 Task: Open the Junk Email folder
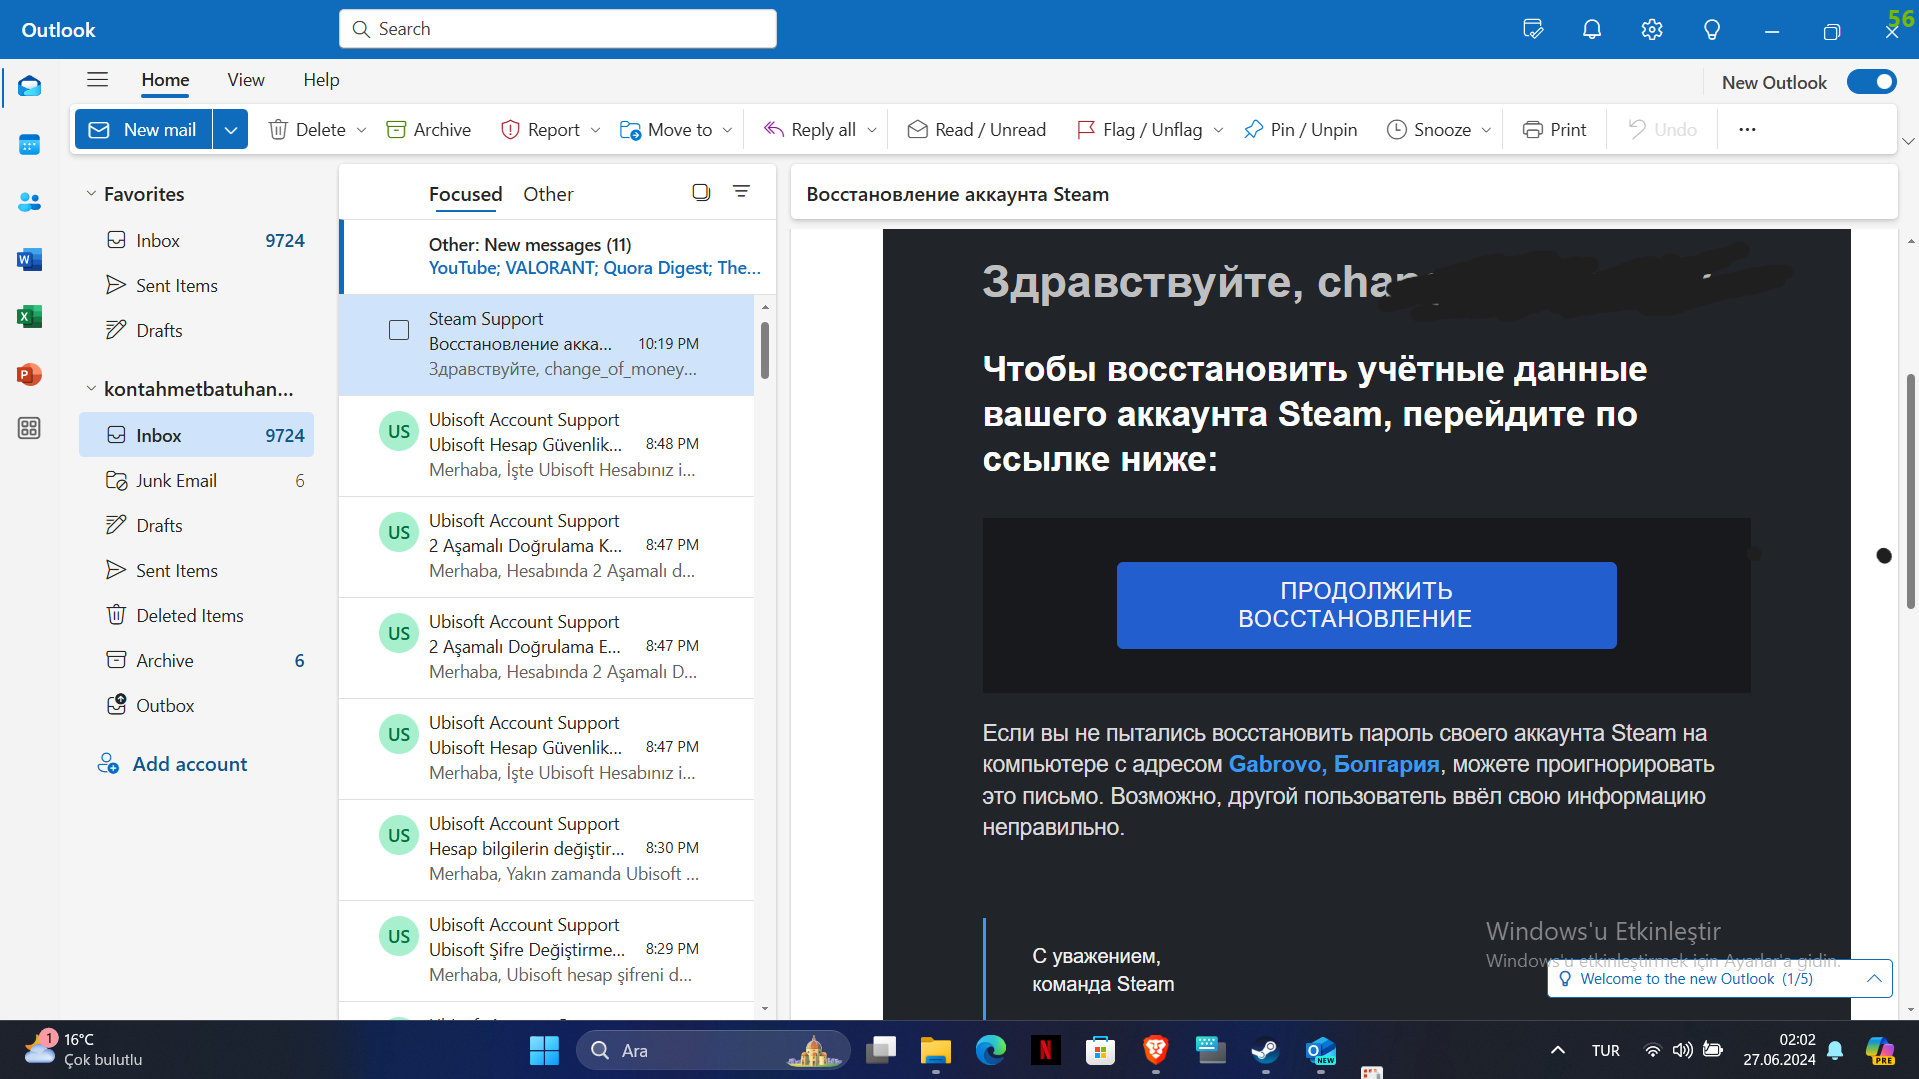(x=196, y=481)
